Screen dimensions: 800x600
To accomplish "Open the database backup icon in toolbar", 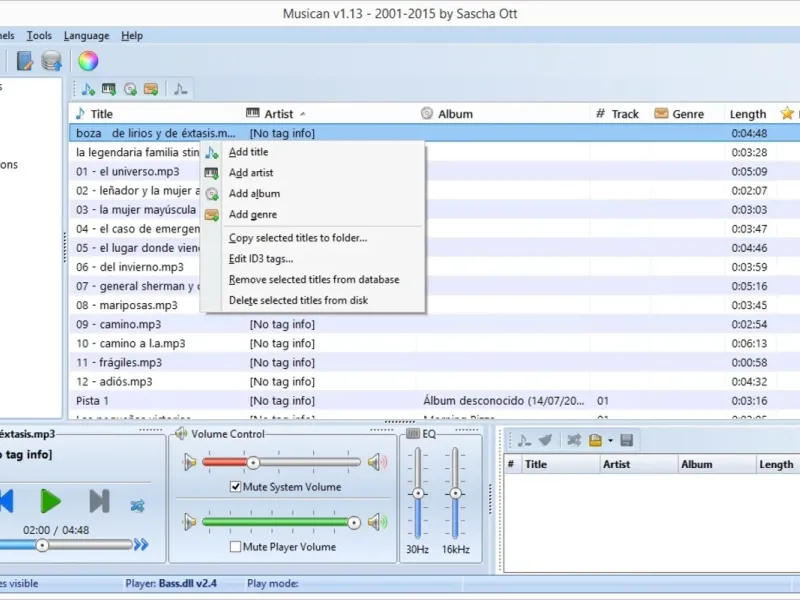I will (x=52, y=61).
